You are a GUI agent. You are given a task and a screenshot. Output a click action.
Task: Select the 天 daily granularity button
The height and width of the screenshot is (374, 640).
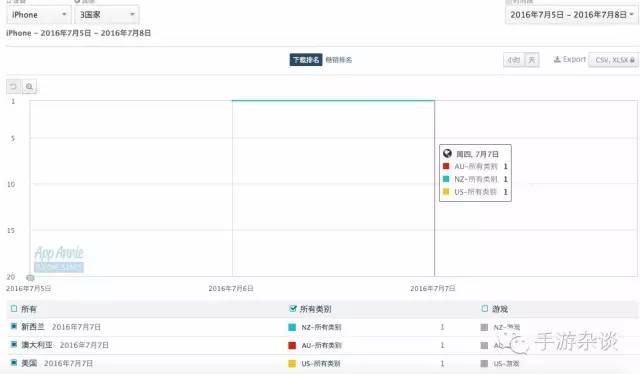[x=531, y=60]
